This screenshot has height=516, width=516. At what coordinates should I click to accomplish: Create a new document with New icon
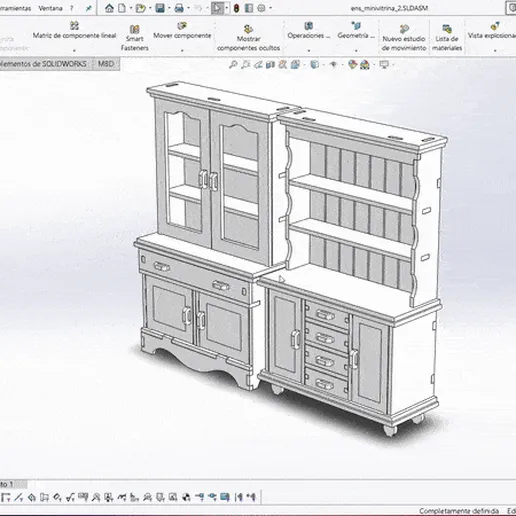(122, 8)
